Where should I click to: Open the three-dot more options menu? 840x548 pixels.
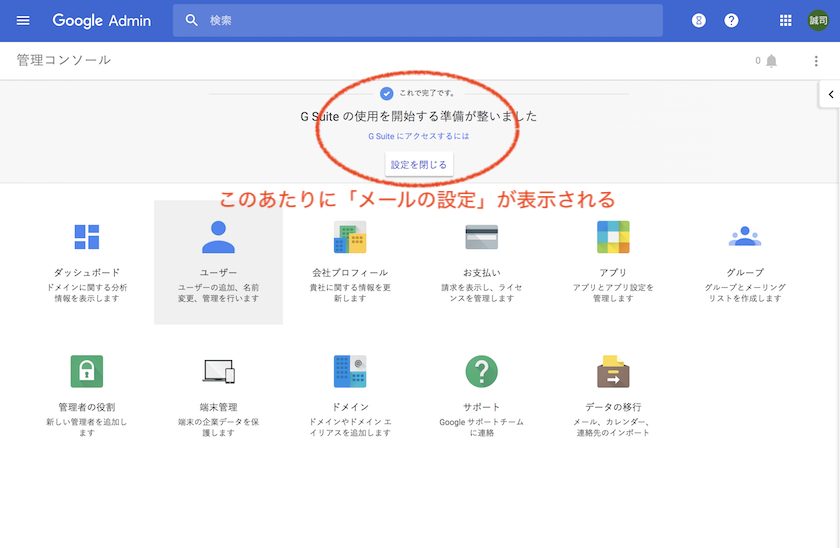pos(816,61)
